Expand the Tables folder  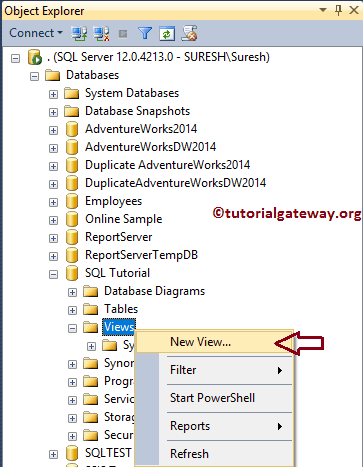click(x=72, y=311)
